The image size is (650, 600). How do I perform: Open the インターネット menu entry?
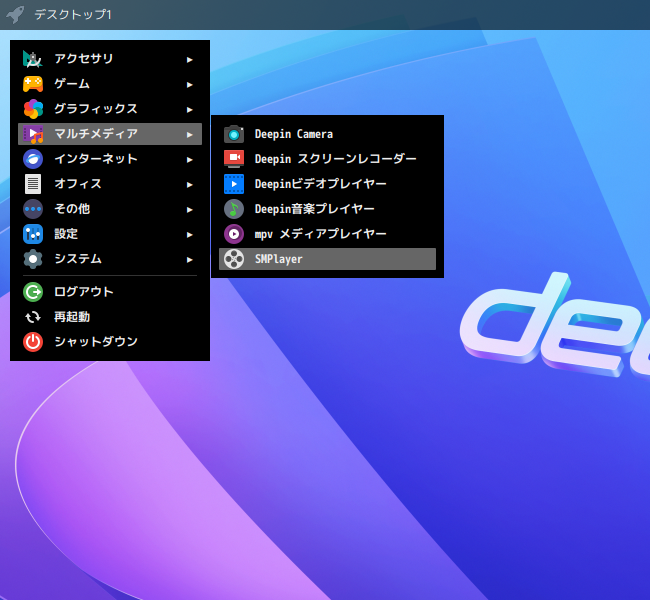point(110,159)
